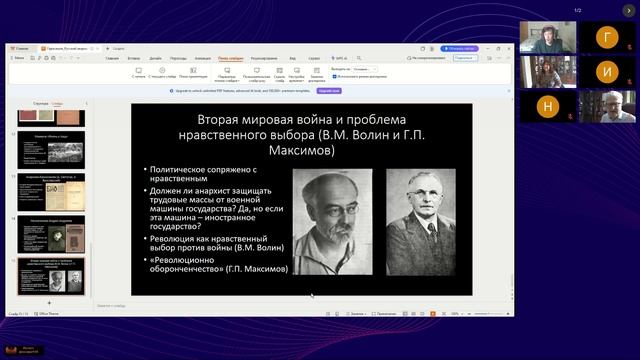Screen dimensions: 640x360
Task: Open speaker notes icon in the ribbon
Action: tap(317, 71)
